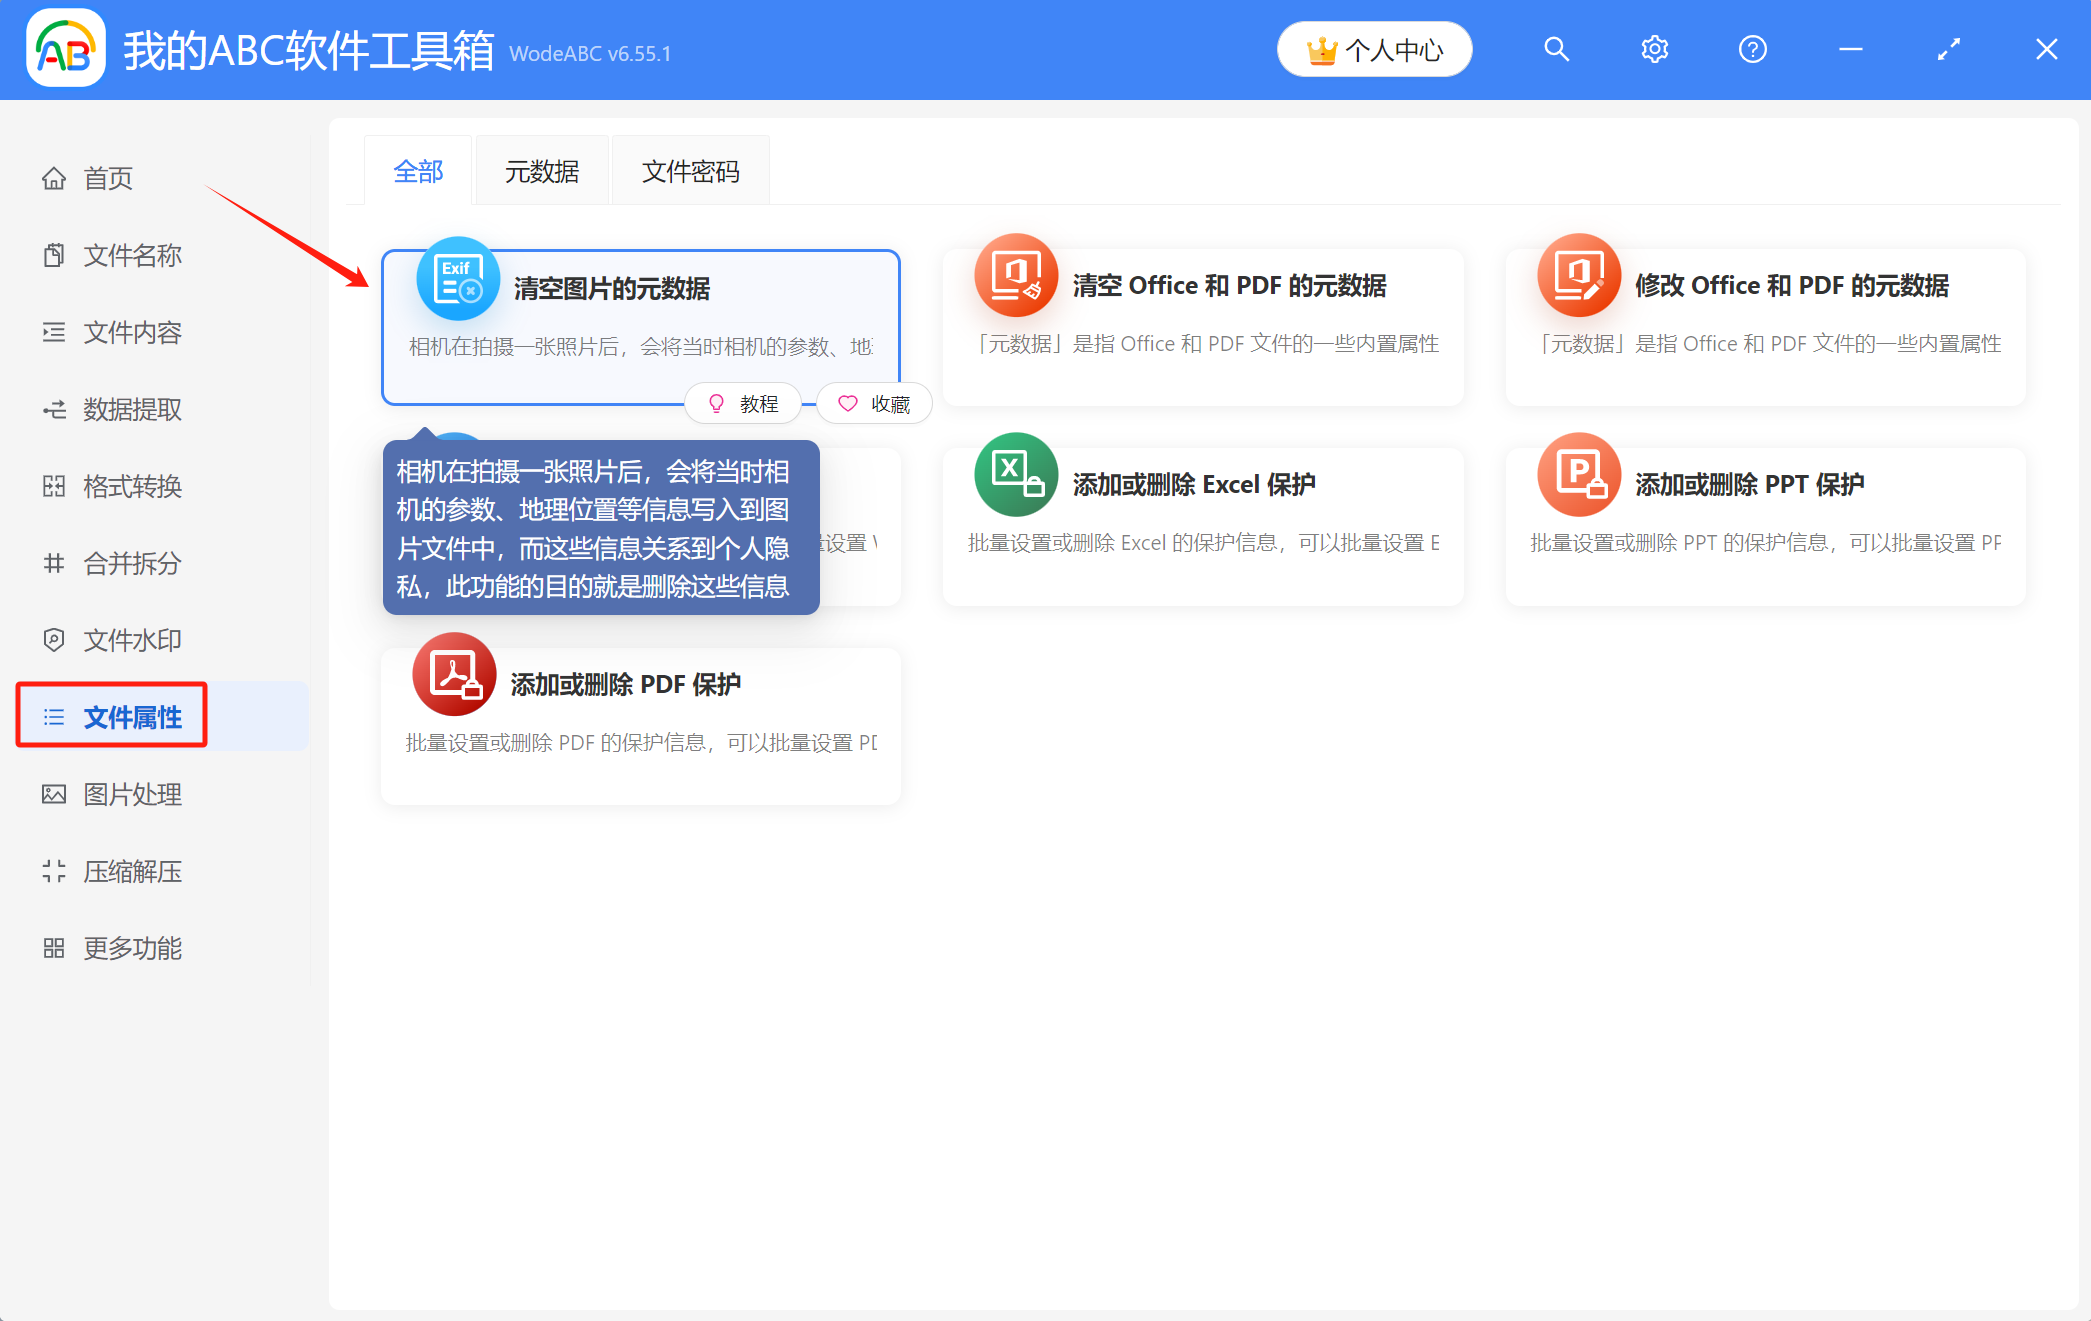Image resolution: width=2091 pixels, height=1321 pixels.
Task: Open 个人中心 from the top bar
Action: (1374, 48)
